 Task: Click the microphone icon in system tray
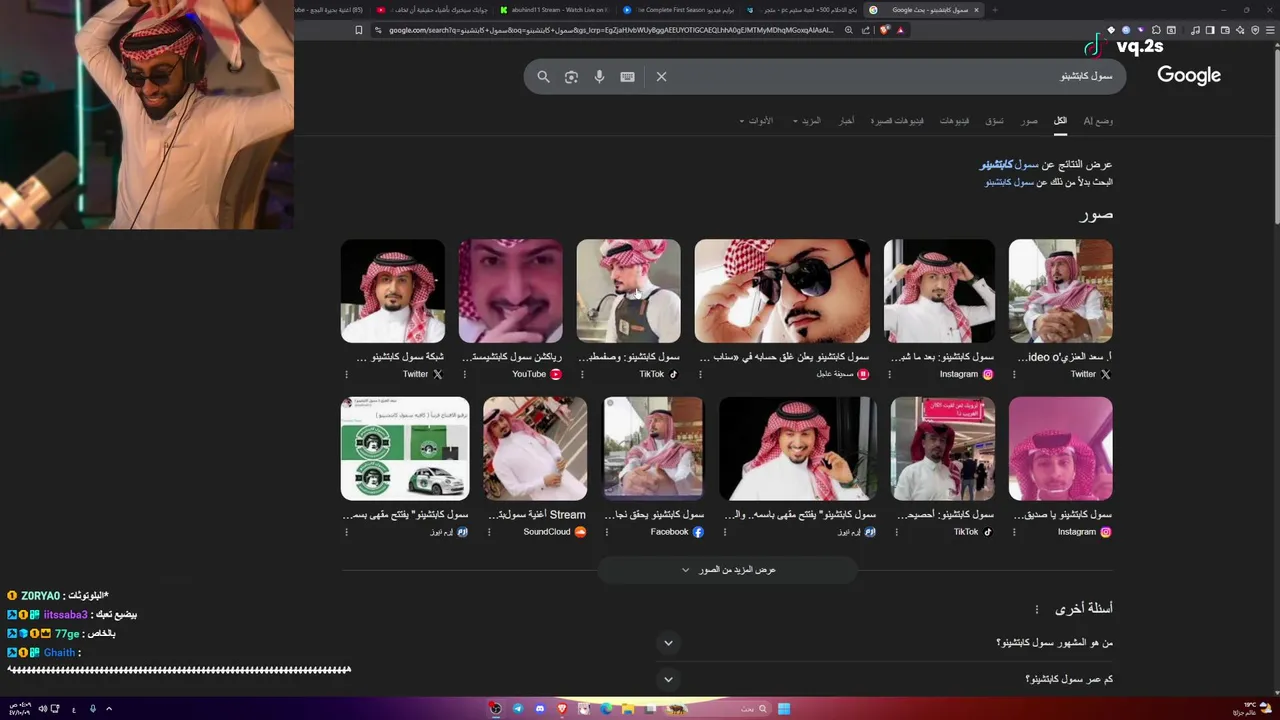coord(93,709)
